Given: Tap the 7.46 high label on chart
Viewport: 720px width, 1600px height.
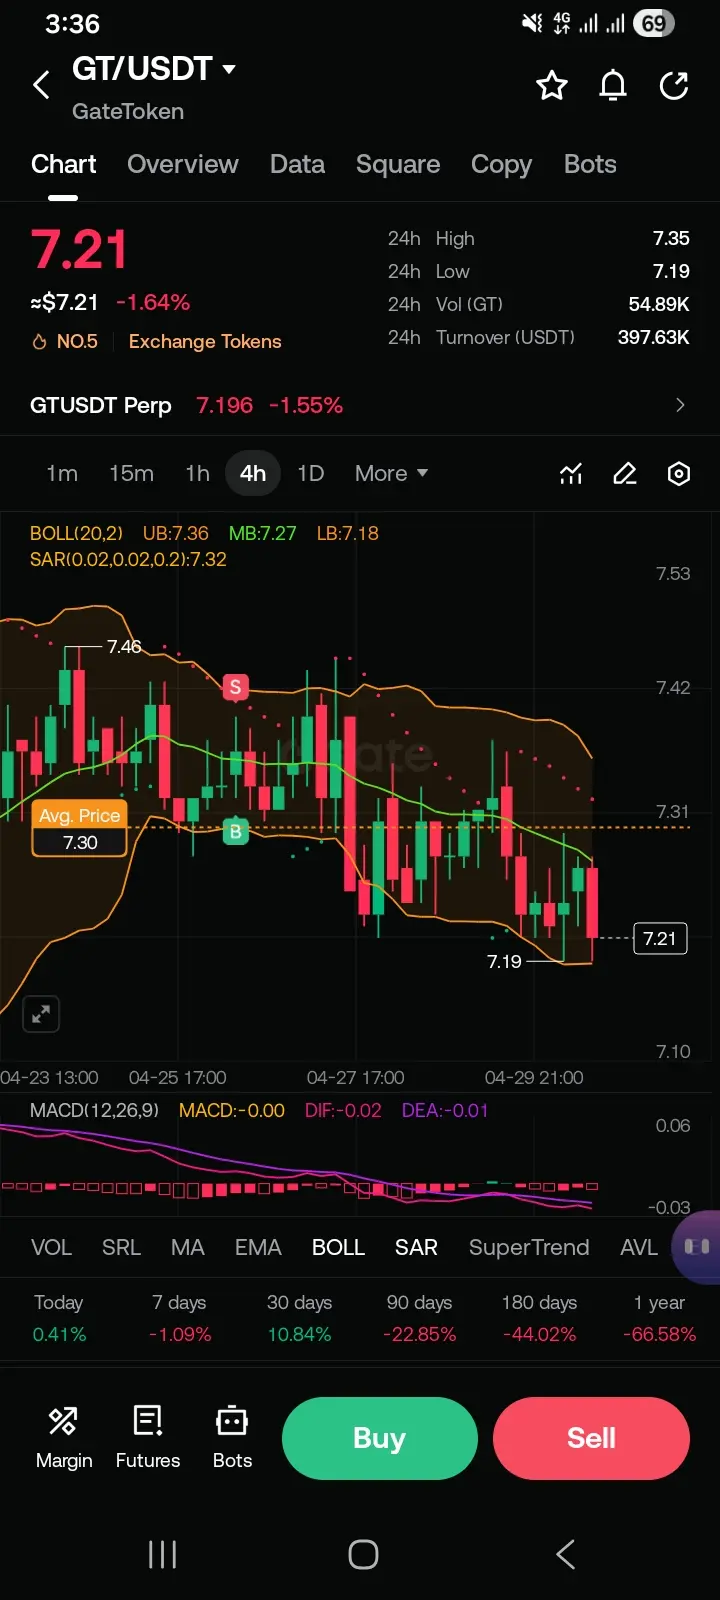Looking at the screenshot, I should coord(124,647).
